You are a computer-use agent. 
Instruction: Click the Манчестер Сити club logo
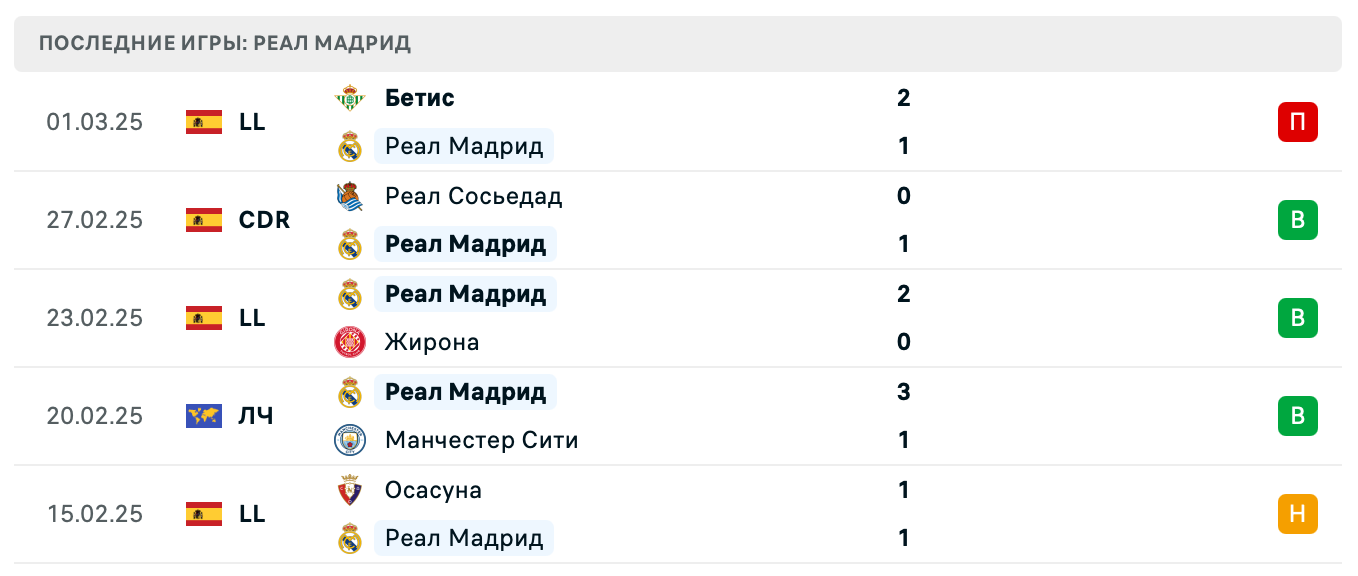pyautogui.click(x=351, y=440)
